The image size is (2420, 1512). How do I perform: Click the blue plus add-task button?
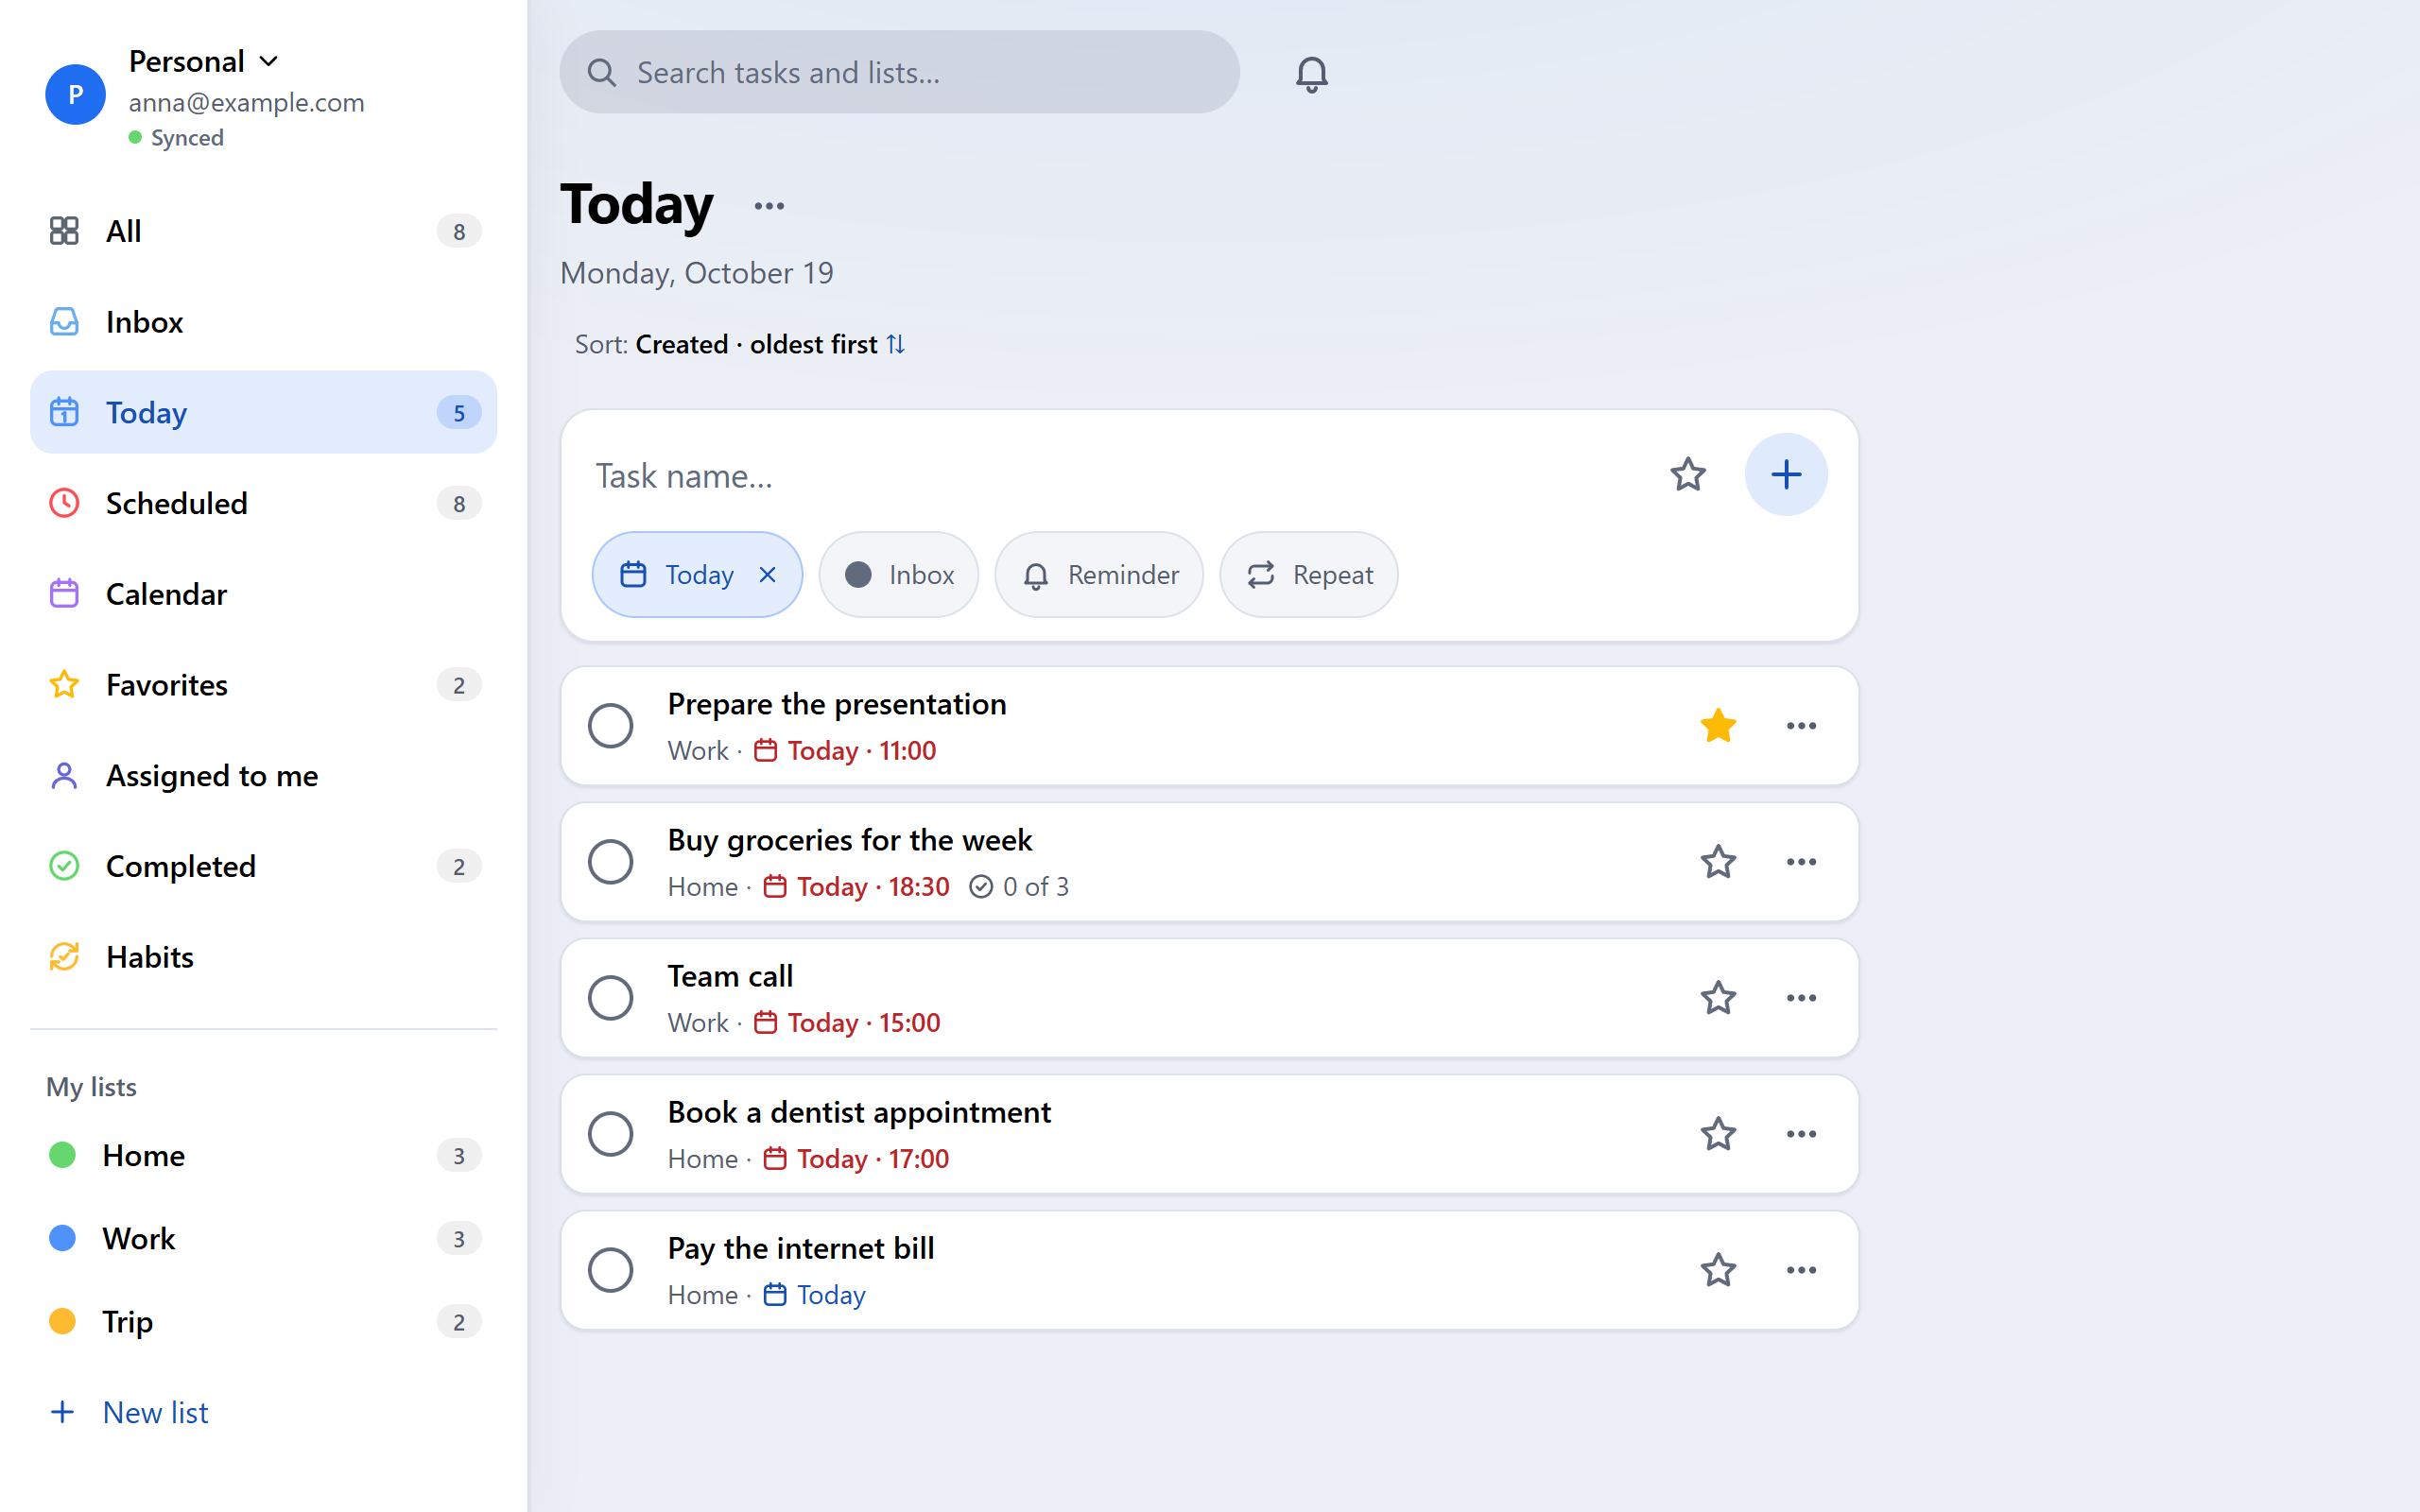[1786, 475]
